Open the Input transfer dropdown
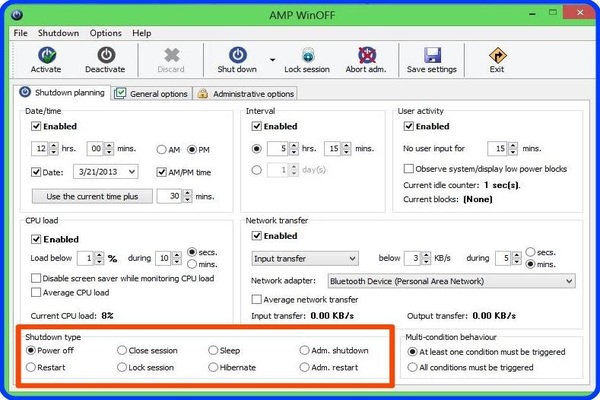Image resolution: width=600 pixels, height=400 pixels. click(x=305, y=259)
